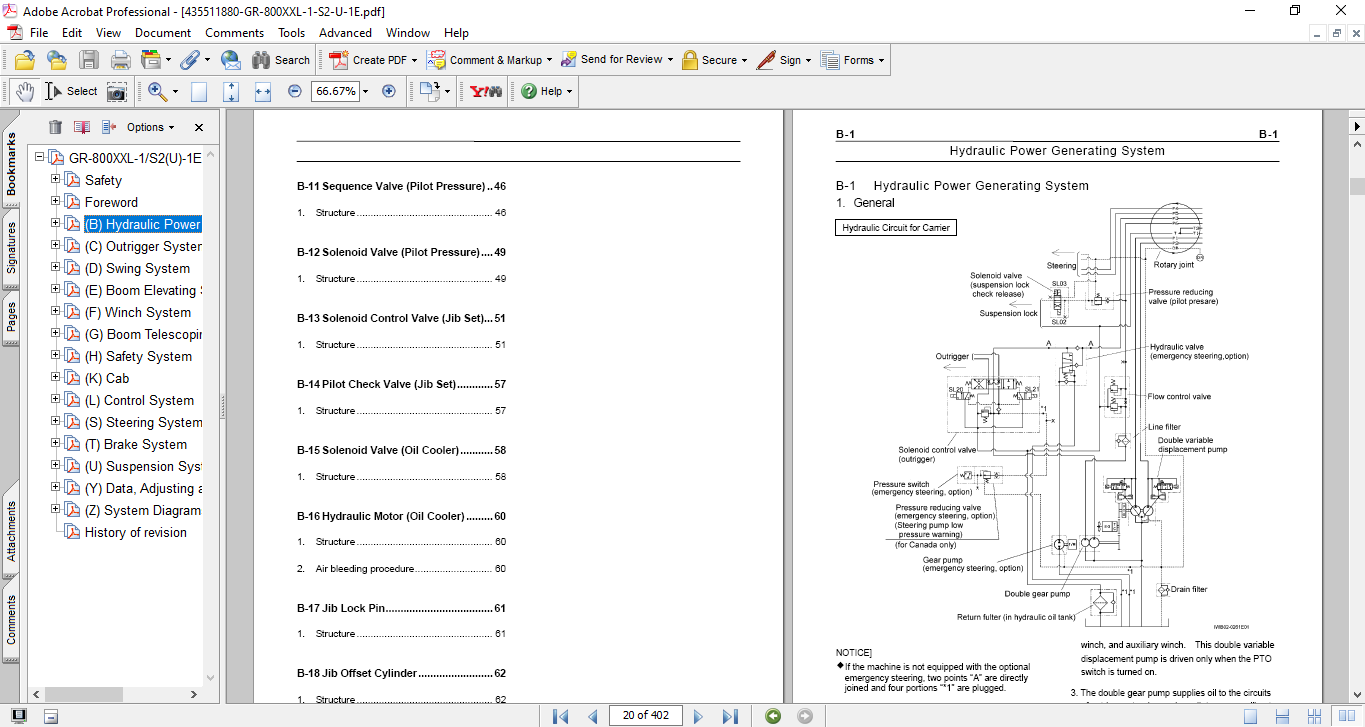
Task: Click the Save disk icon
Action: [x=89, y=60]
